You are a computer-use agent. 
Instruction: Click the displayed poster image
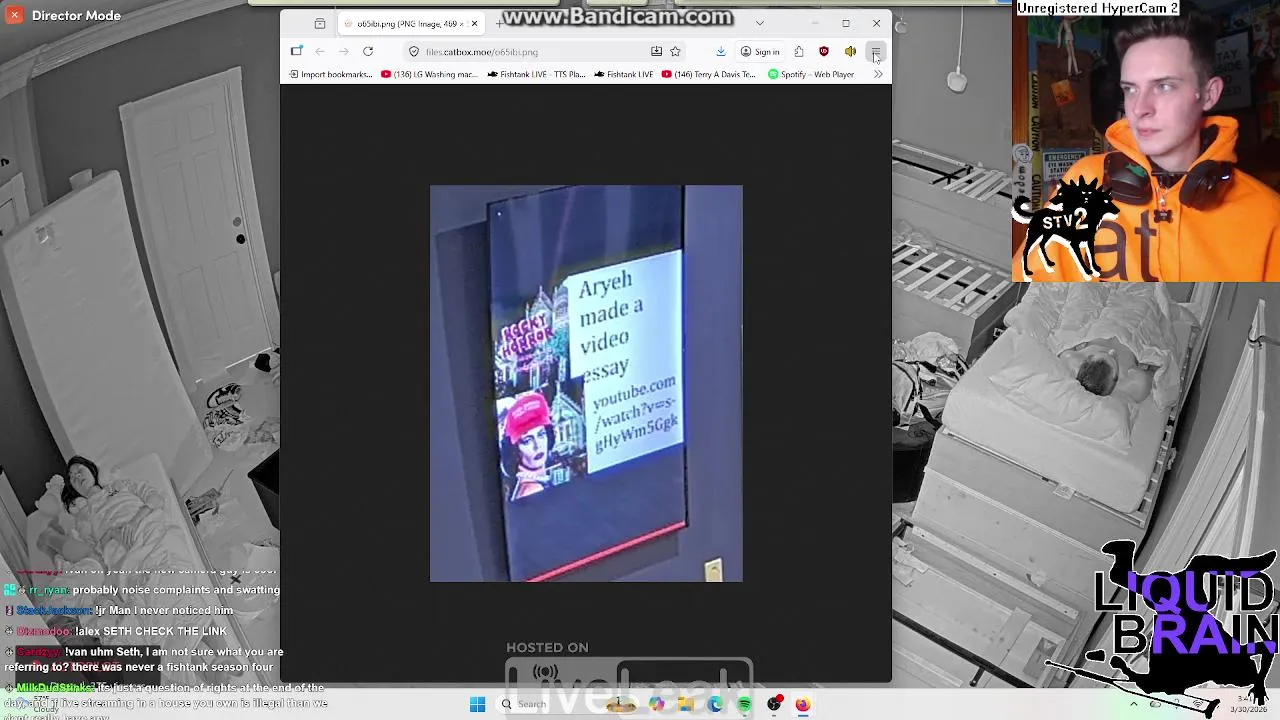tap(586, 383)
